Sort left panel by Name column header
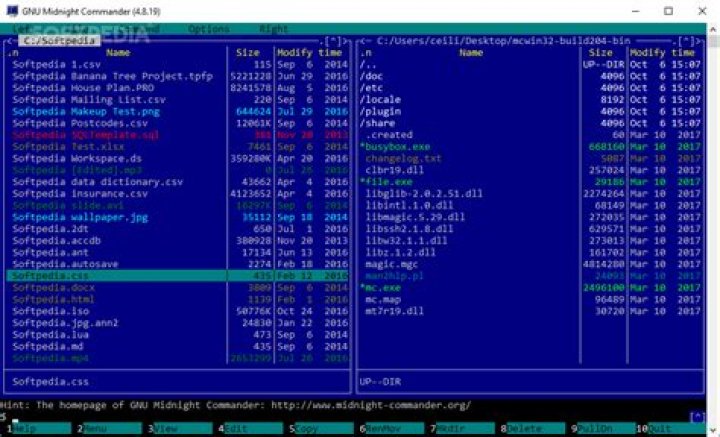 click(118, 53)
